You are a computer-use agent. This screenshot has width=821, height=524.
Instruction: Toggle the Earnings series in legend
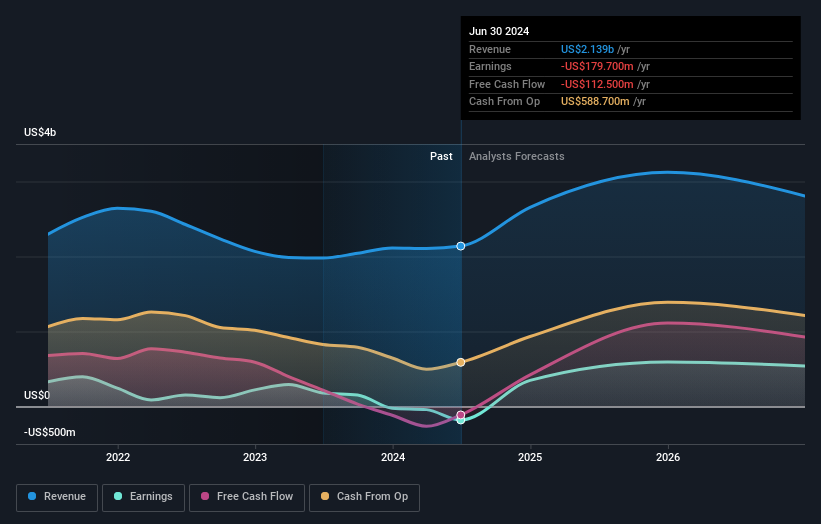click(143, 497)
